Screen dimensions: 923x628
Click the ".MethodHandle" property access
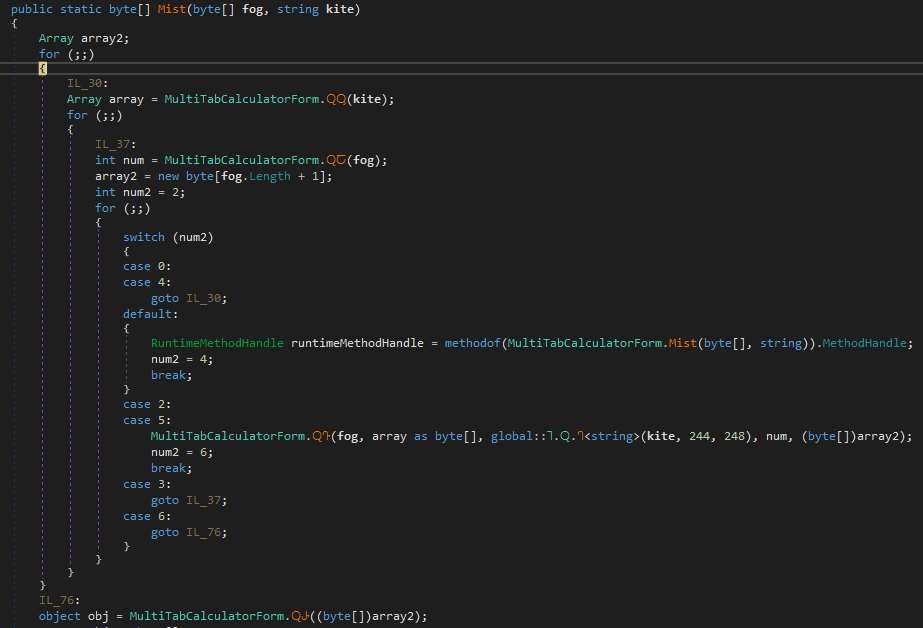(x=864, y=343)
